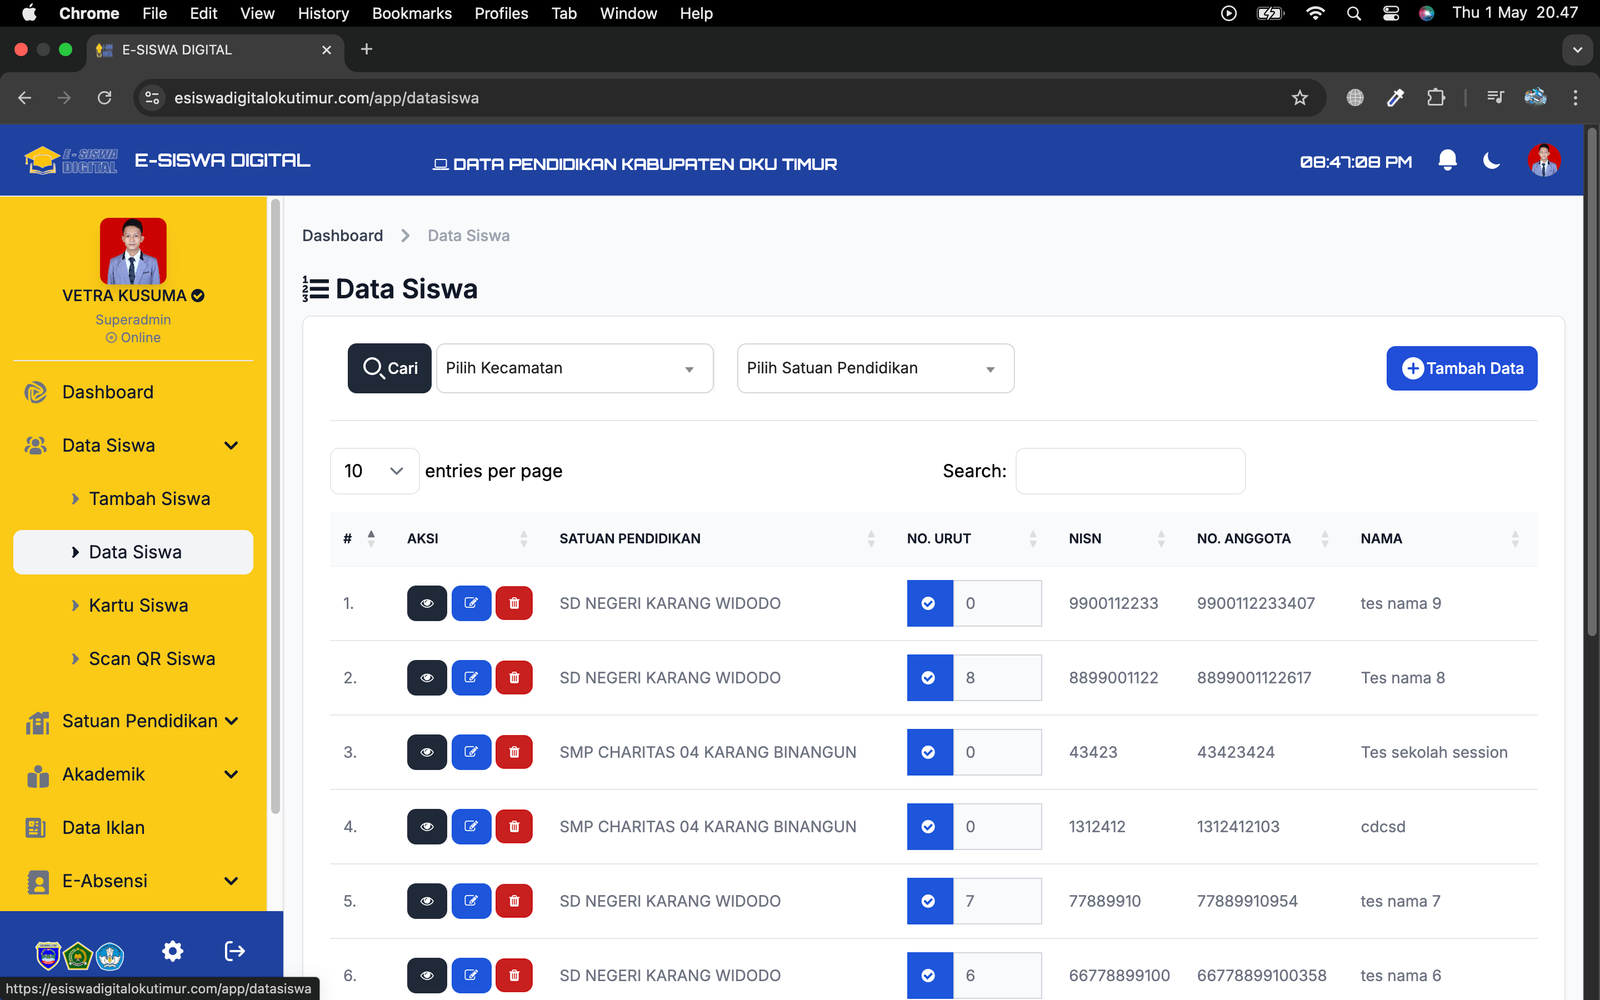Open the History menu in menu bar
This screenshot has width=1600, height=1000.
point(323,13)
